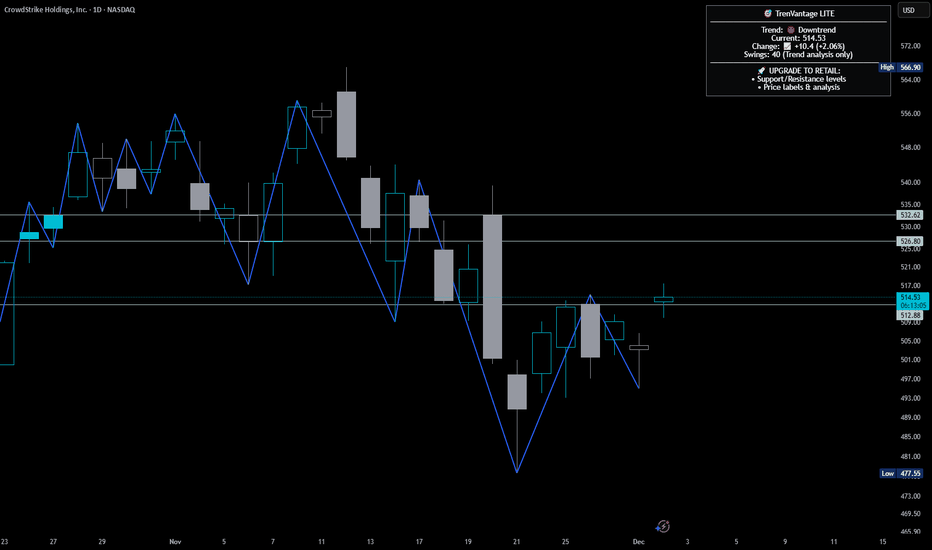Click the current price 514.53 label
The image size is (932, 550).
(910, 297)
